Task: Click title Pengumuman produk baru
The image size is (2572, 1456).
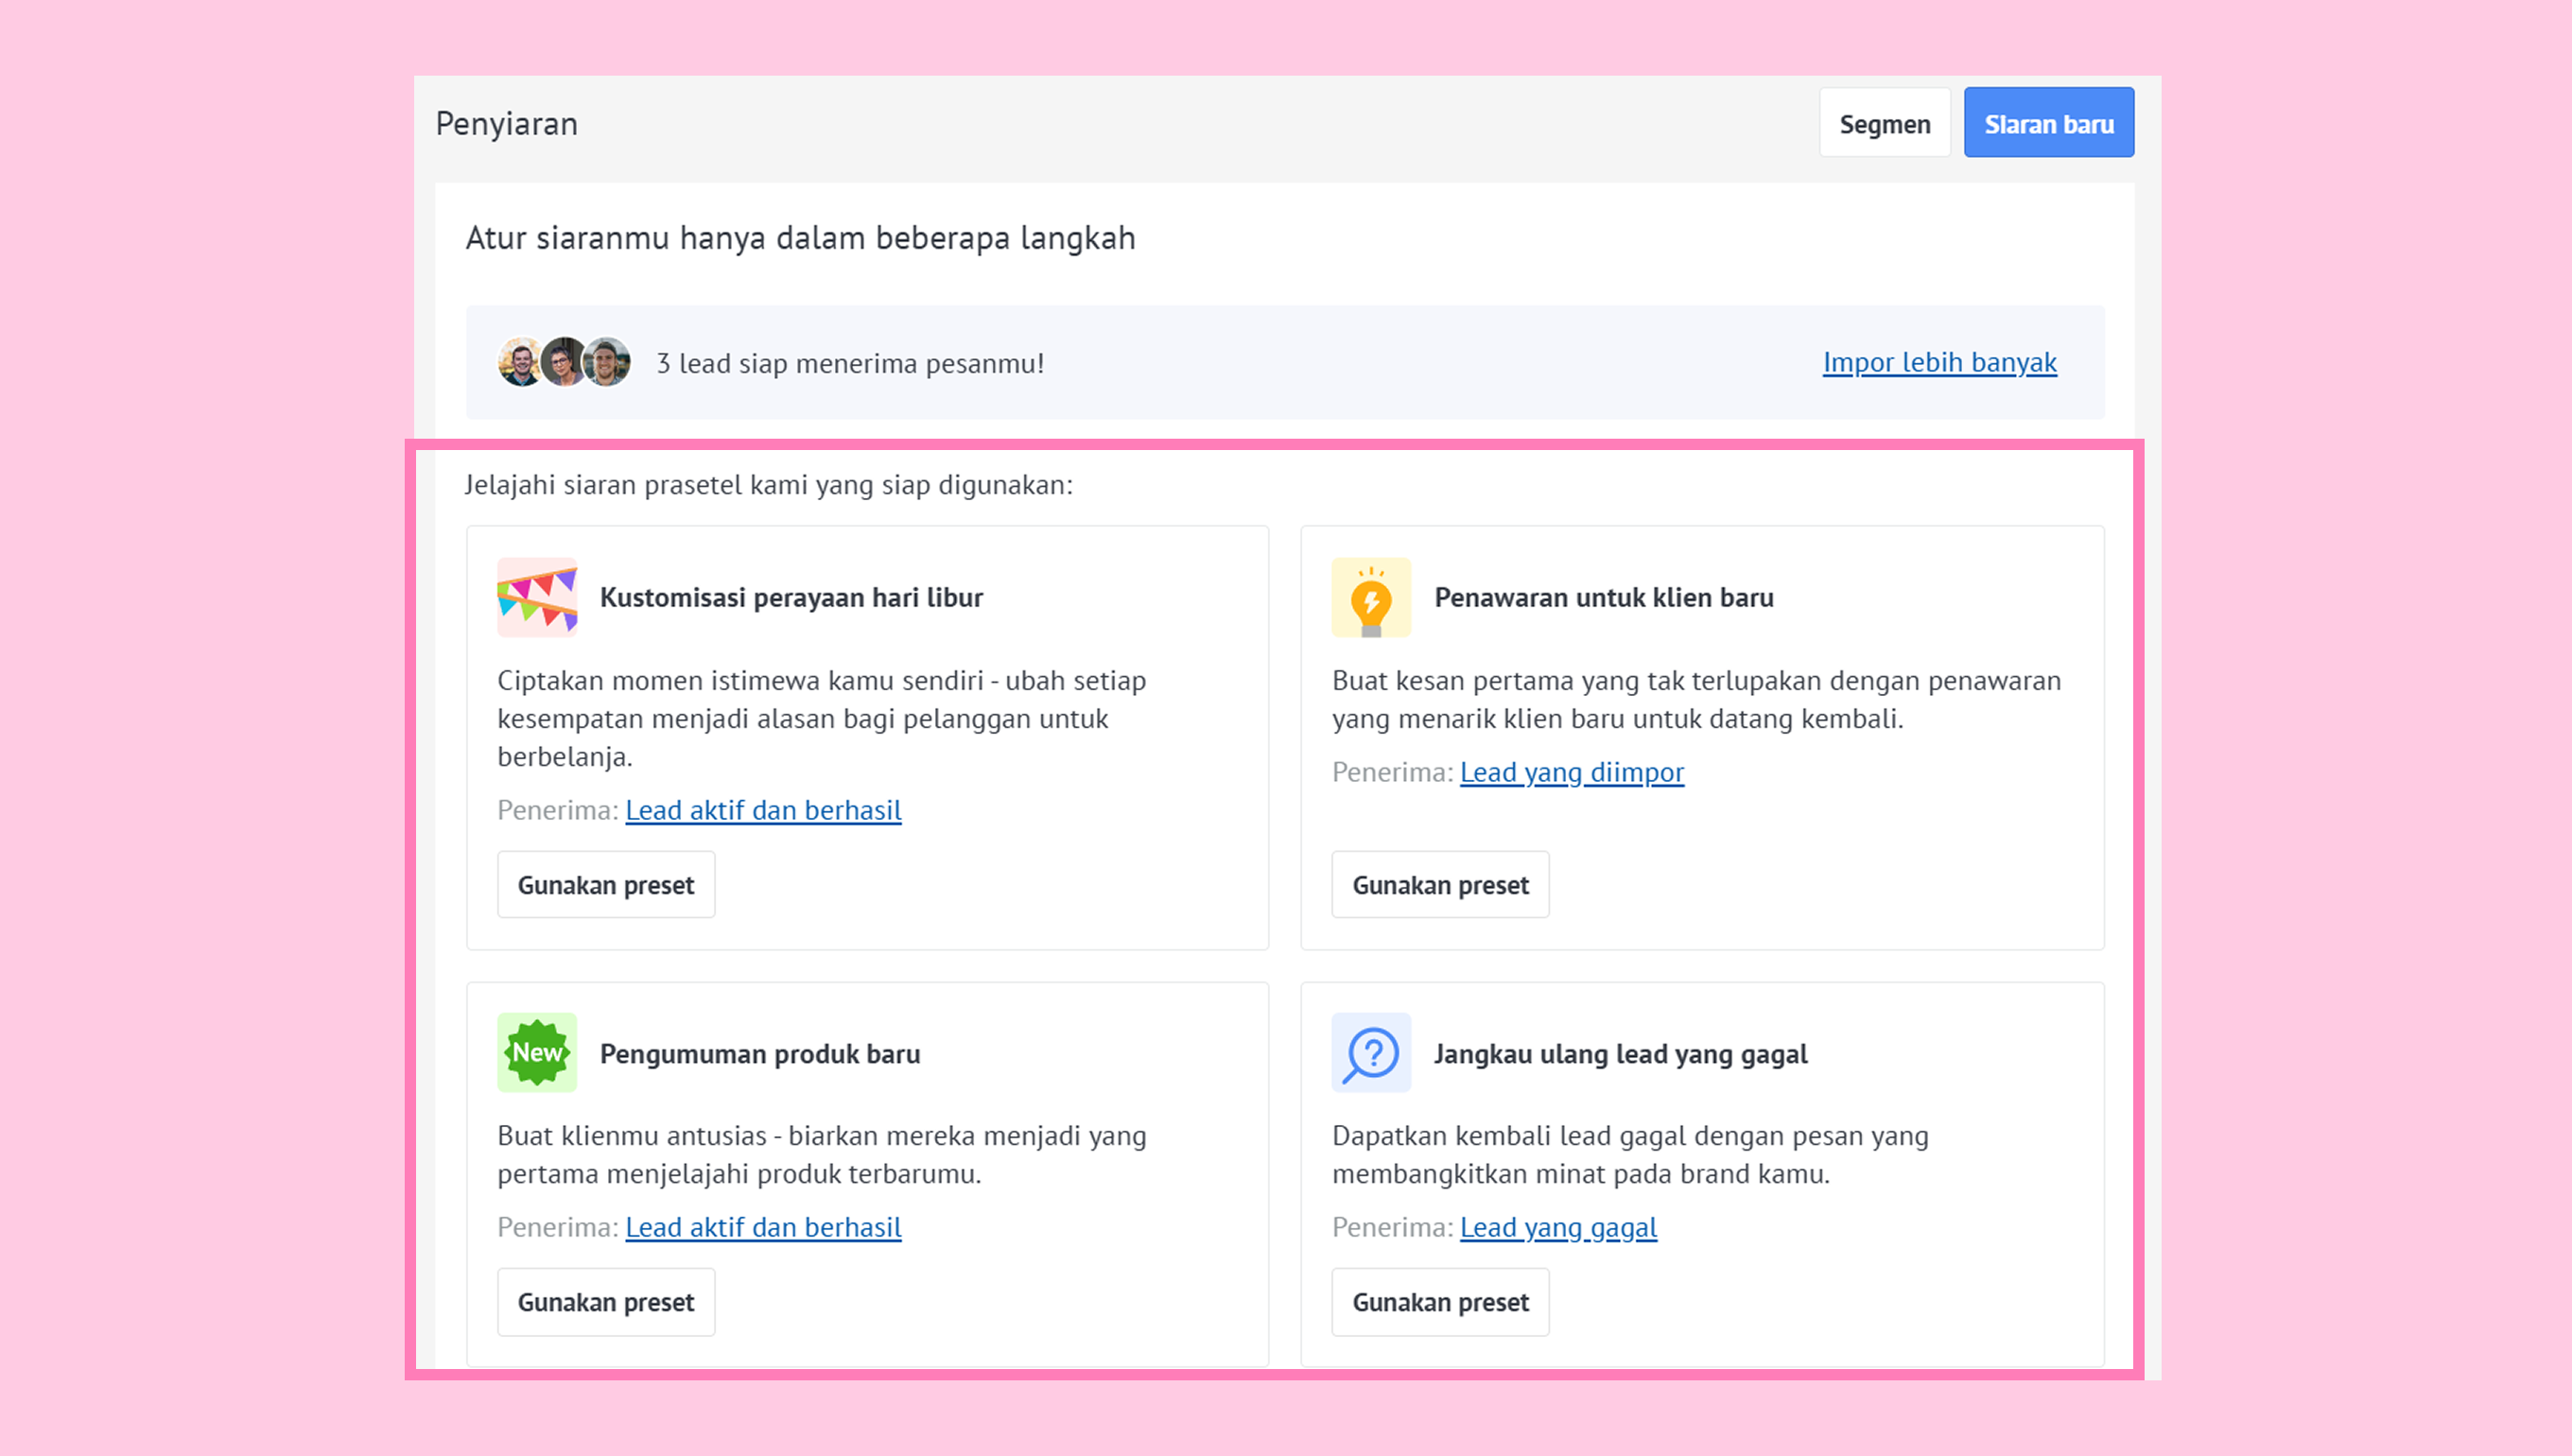Action: click(x=760, y=1053)
